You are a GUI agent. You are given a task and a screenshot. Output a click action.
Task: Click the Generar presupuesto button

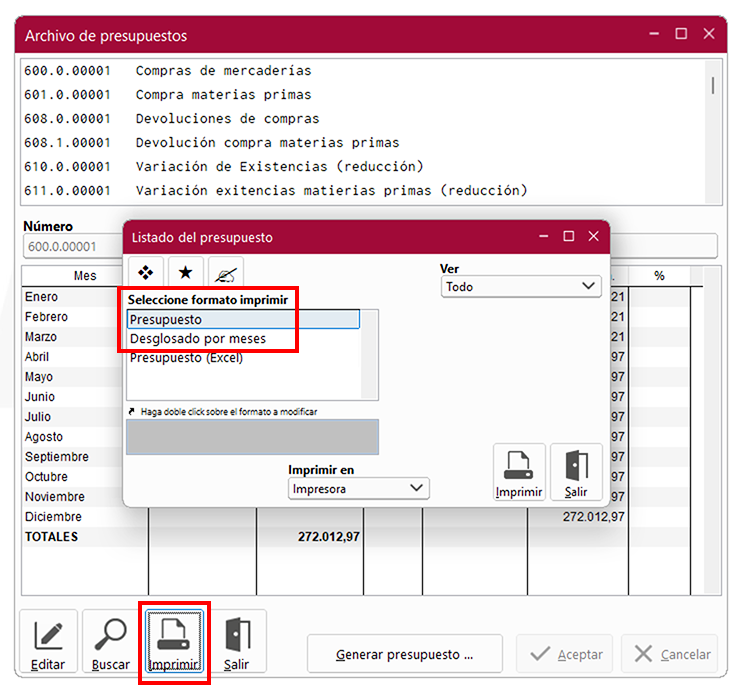tap(404, 655)
